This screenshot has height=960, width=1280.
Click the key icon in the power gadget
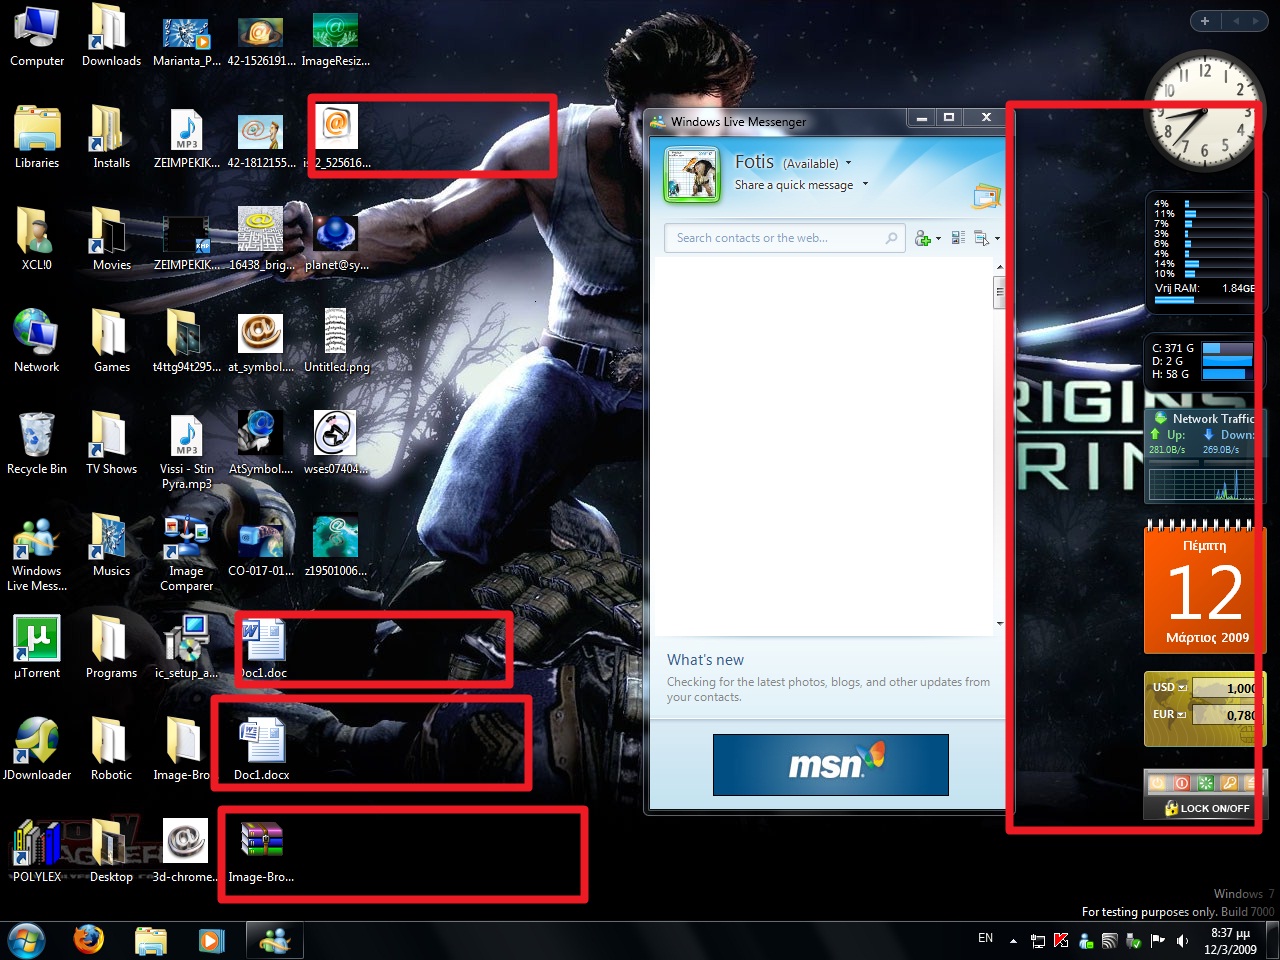(1229, 783)
